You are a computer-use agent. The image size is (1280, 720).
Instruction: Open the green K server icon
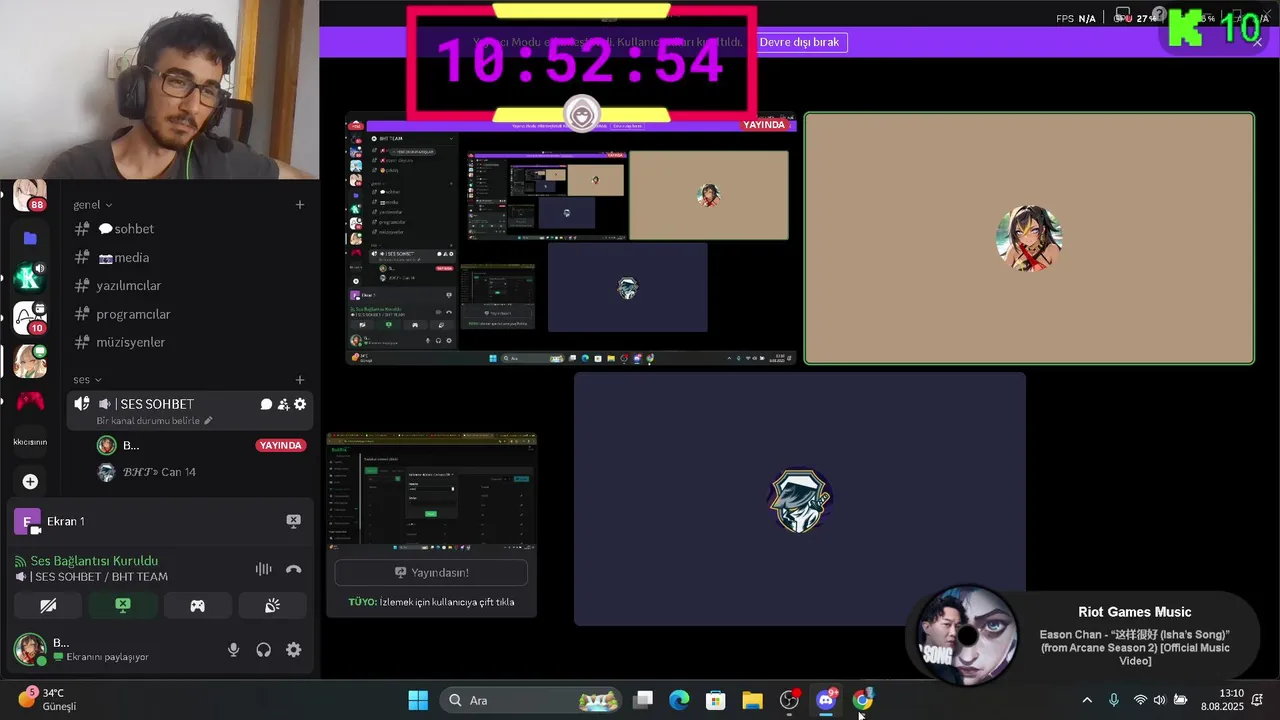click(x=30, y=277)
